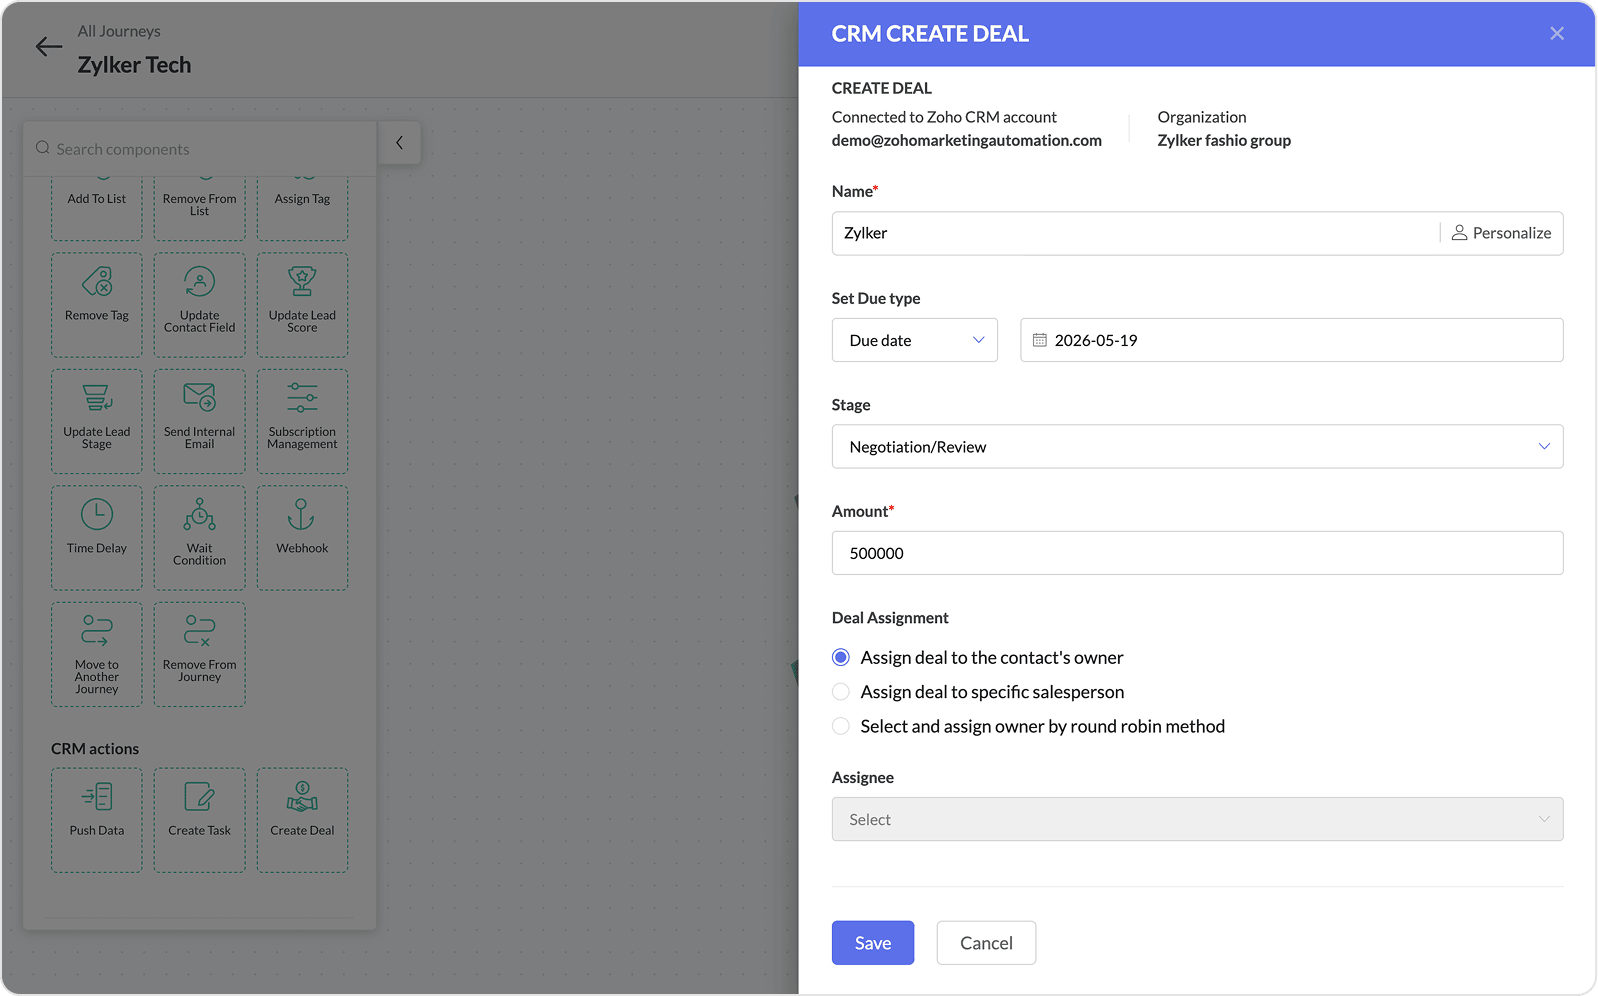Open the Stage dropdown showing Negotiation/Review
This screenshot has width=1598, height=996.
pos(1197,447)
